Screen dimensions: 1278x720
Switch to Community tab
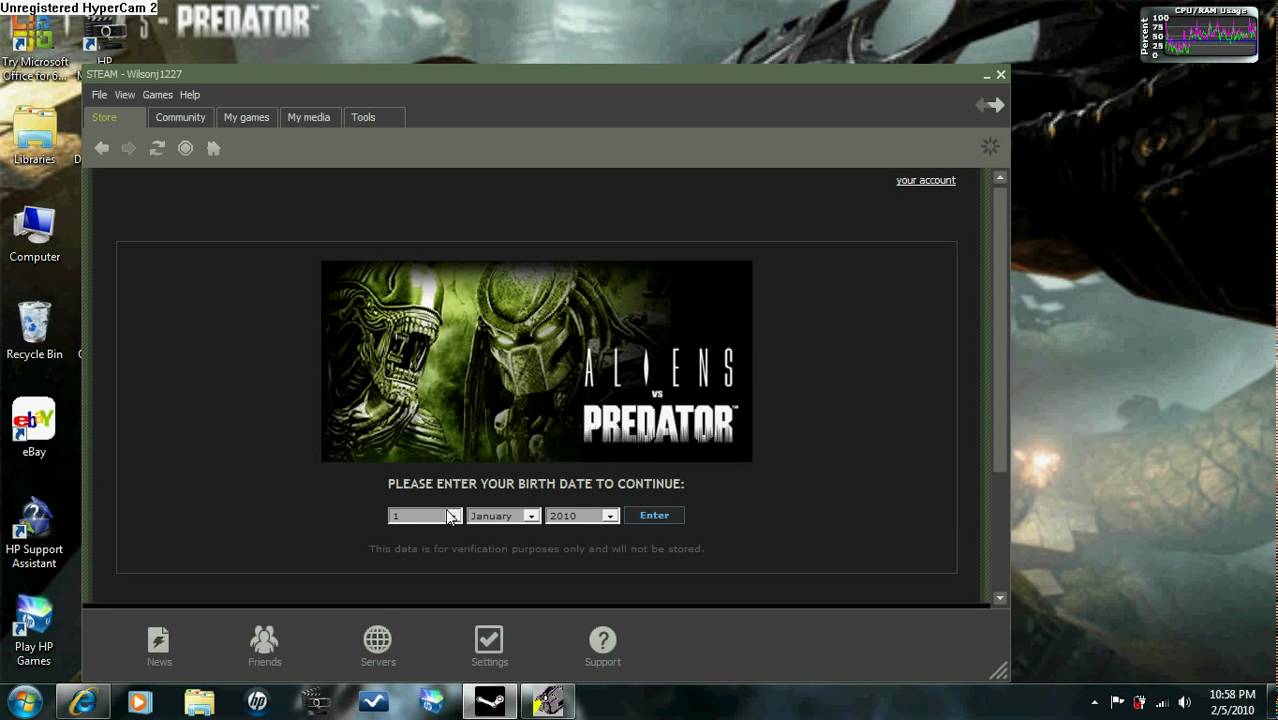(181, 117)
